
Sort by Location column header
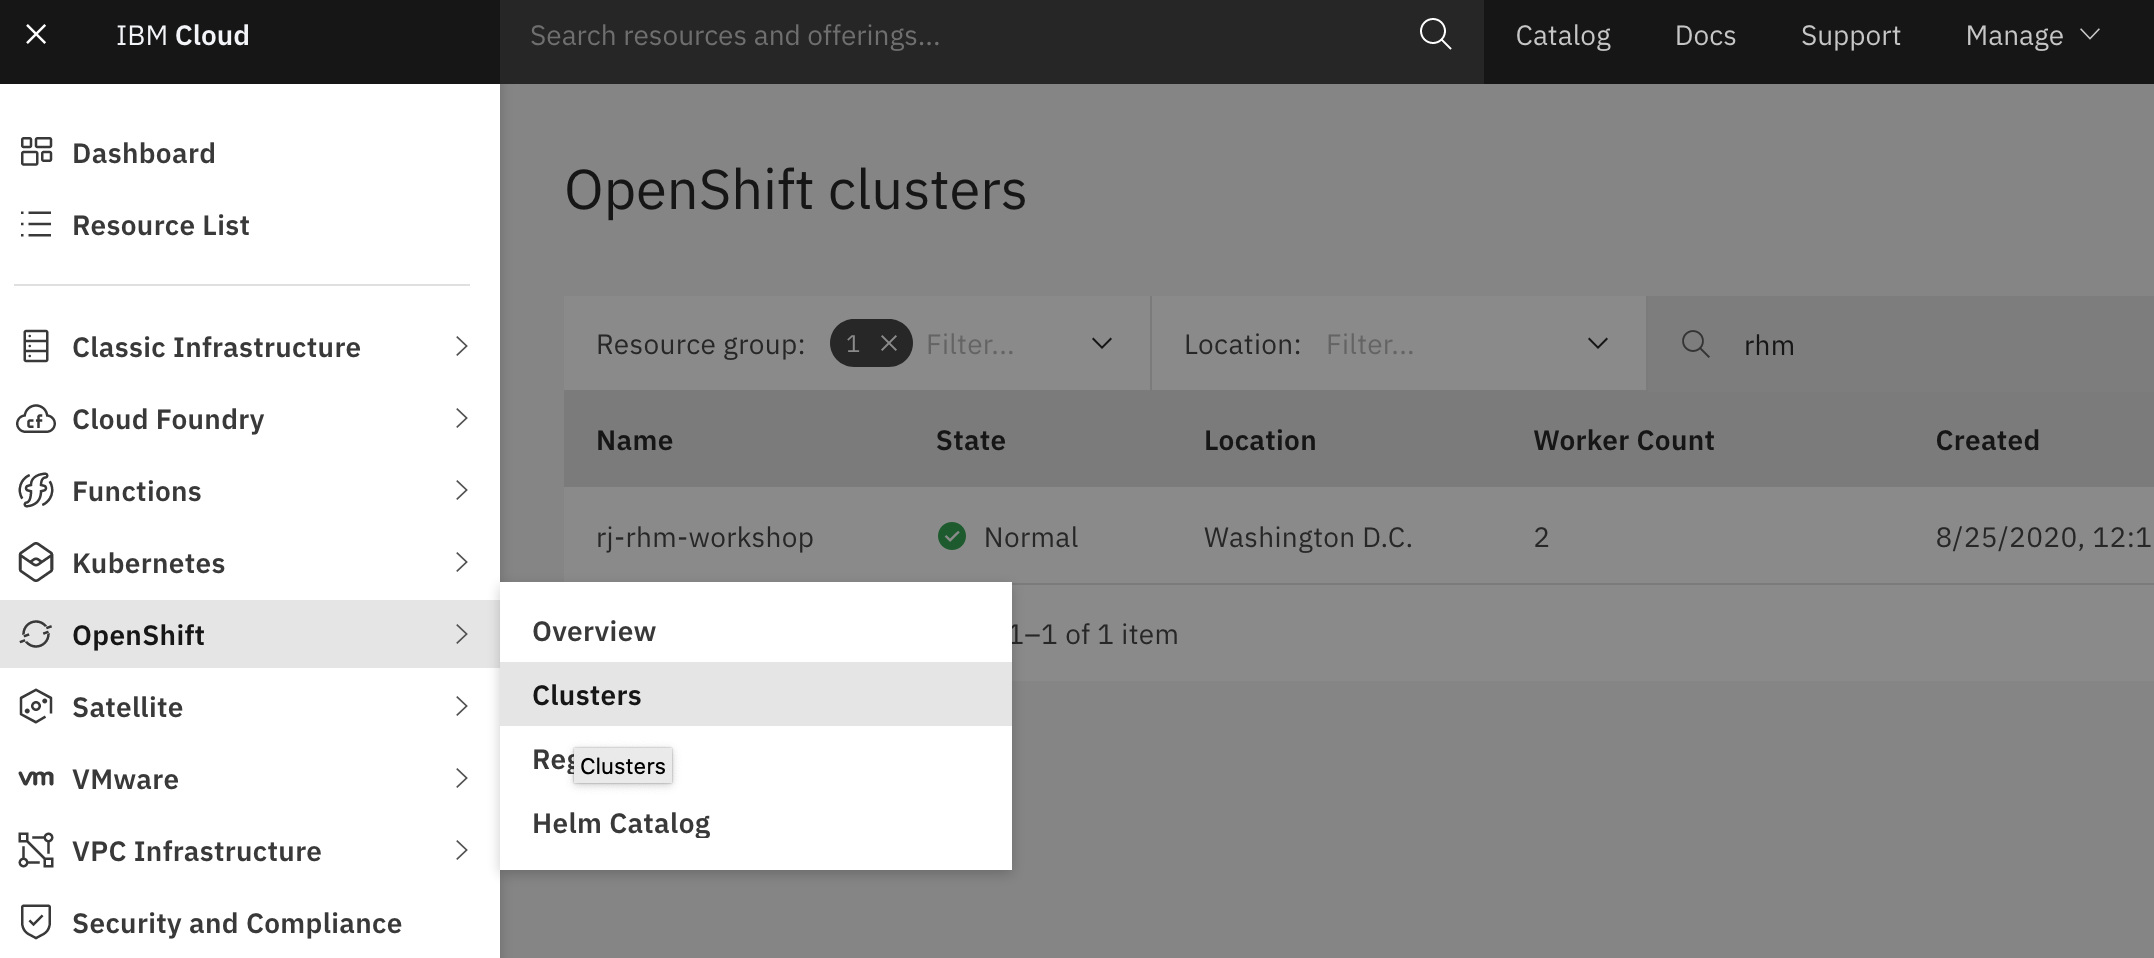coord(1259,440)
